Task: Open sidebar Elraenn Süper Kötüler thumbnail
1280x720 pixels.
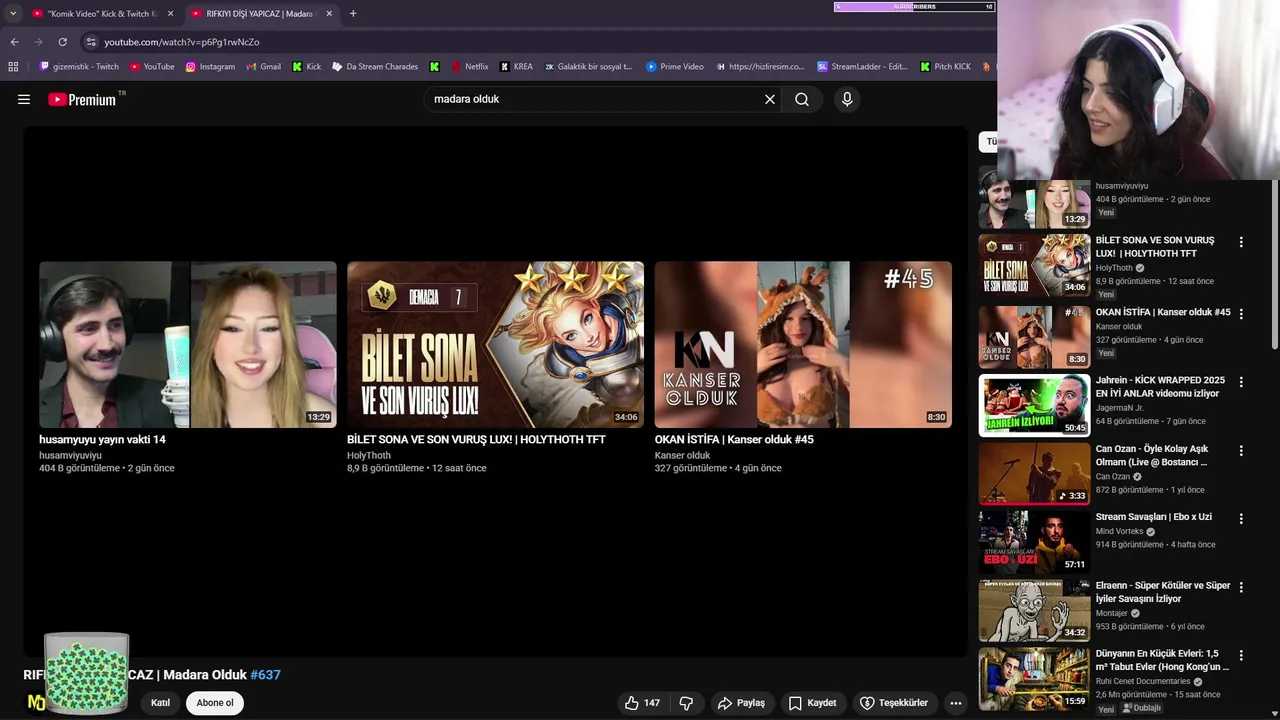Action: coord(1034,610)
